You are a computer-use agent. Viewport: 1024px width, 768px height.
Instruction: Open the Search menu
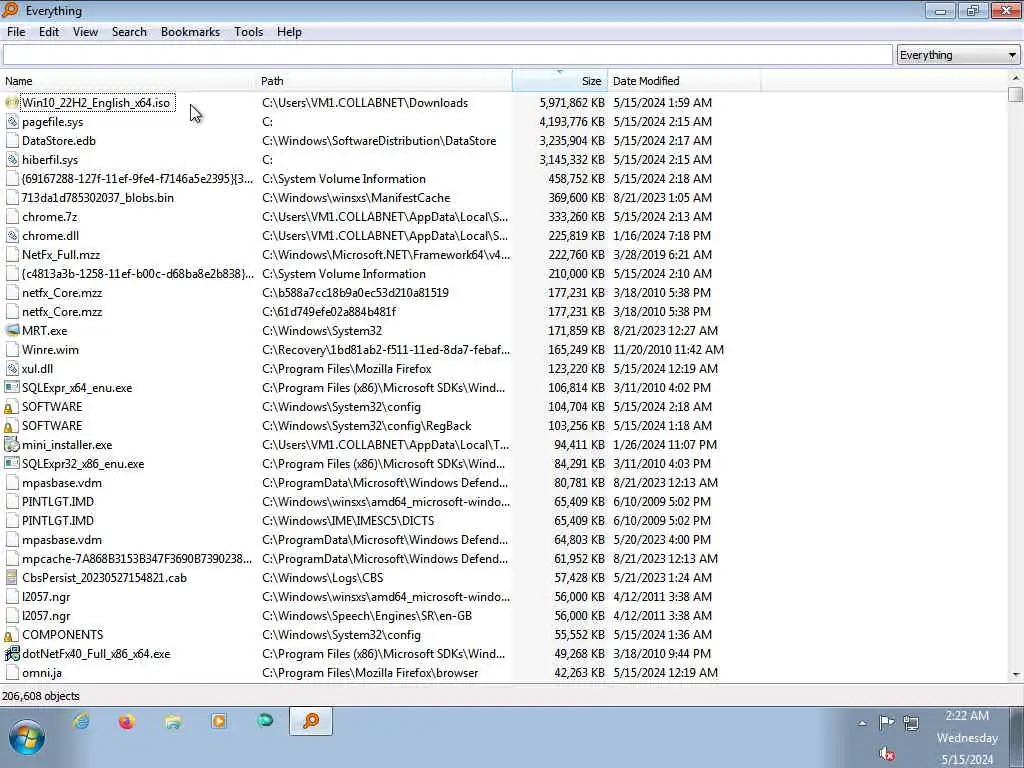[129, 32]
